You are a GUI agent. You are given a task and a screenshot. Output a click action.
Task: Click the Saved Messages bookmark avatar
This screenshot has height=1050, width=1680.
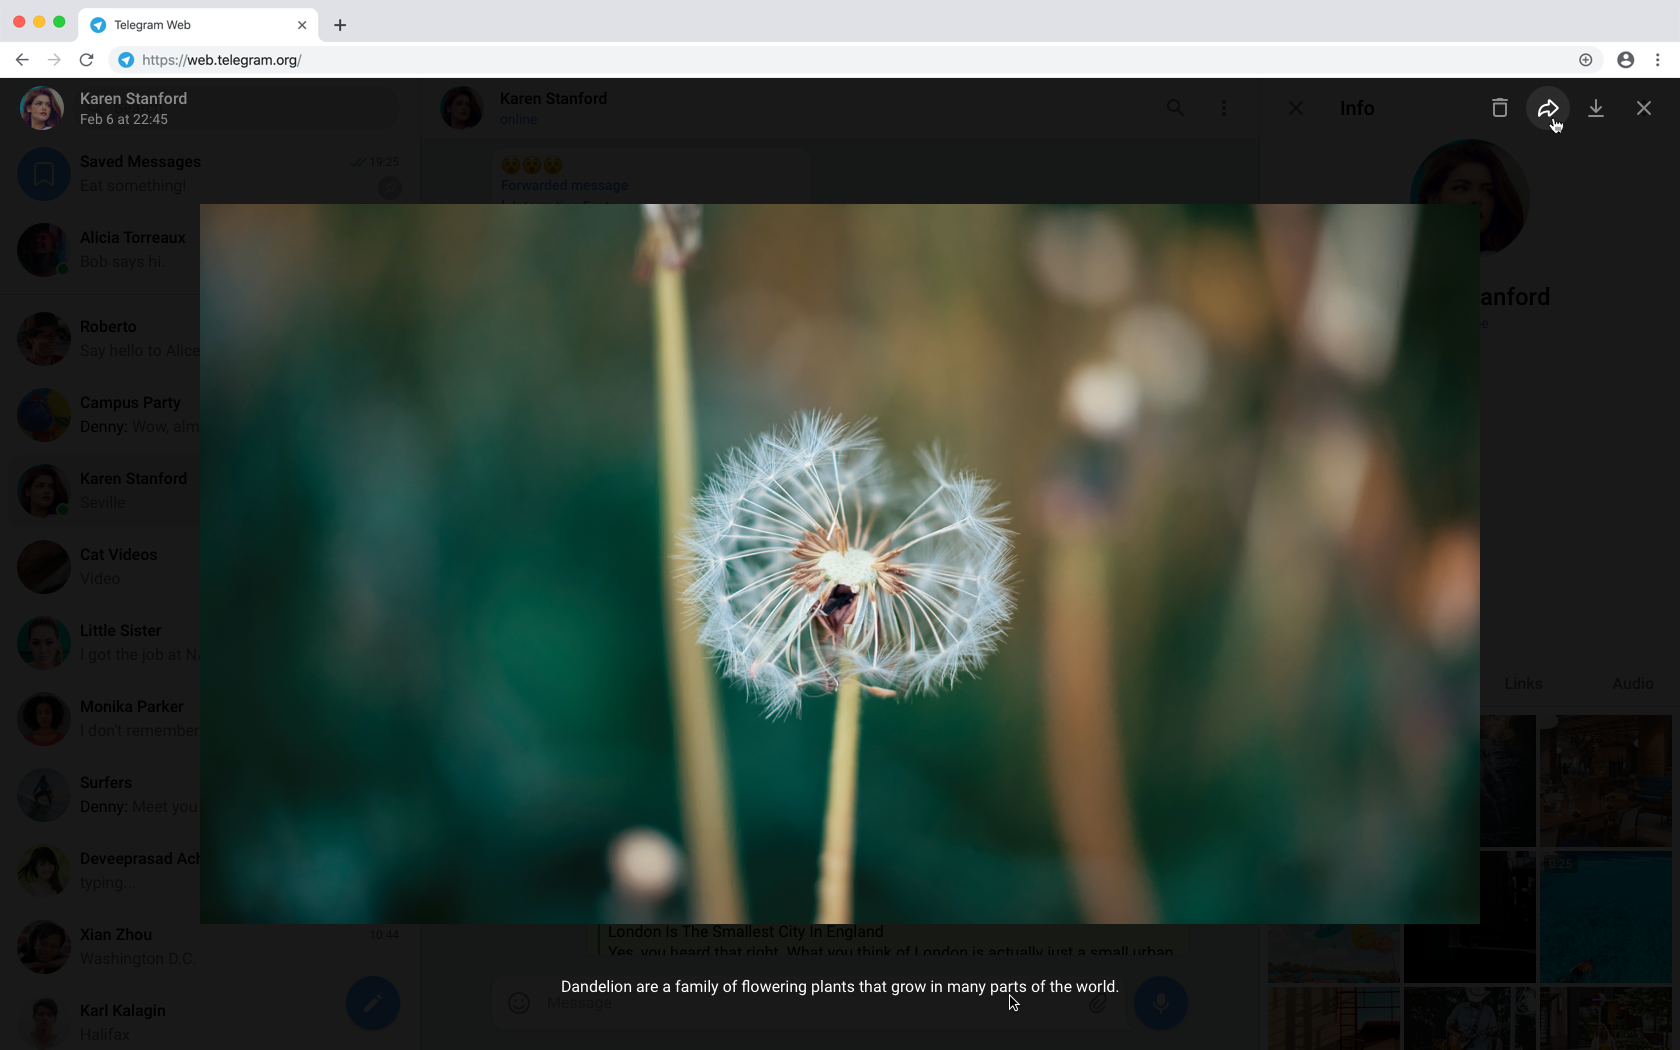point(44,174)
